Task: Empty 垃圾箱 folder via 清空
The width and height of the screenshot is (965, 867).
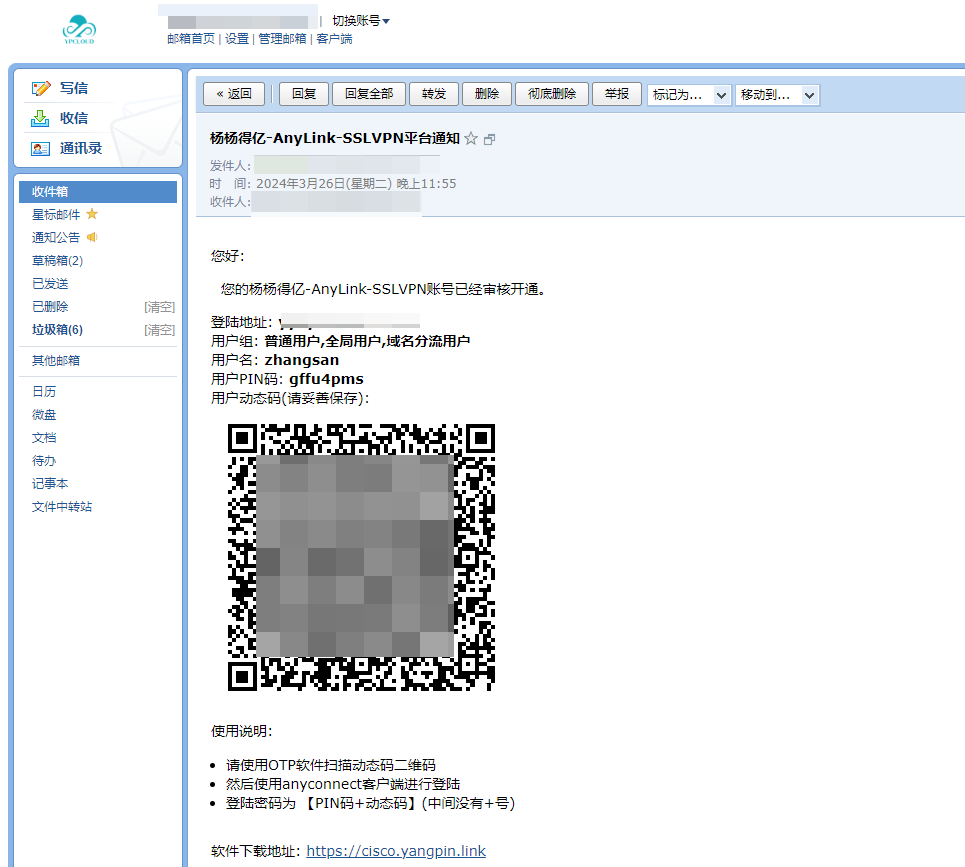Action: tap(159, 330)
